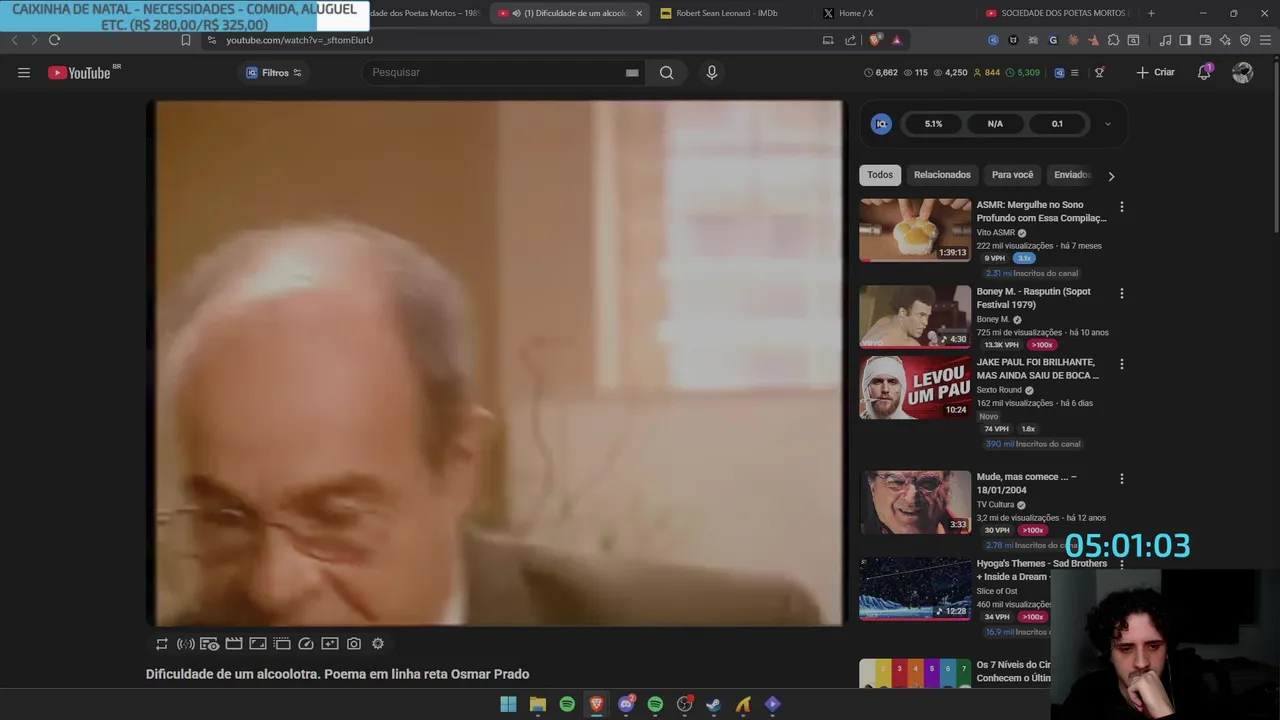The height and width of the screenshot is (720, 1280).
Task: Click the 0.1 vidIQ stat pill
Action: pyautogui.click(x=1057, y=124)
